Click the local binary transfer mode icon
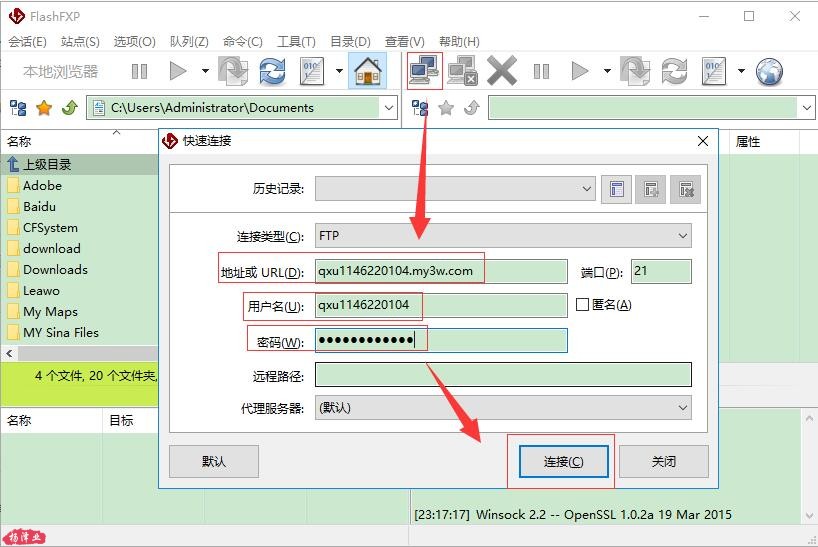Viewport: 818px width, 547px height. point(312,71)
